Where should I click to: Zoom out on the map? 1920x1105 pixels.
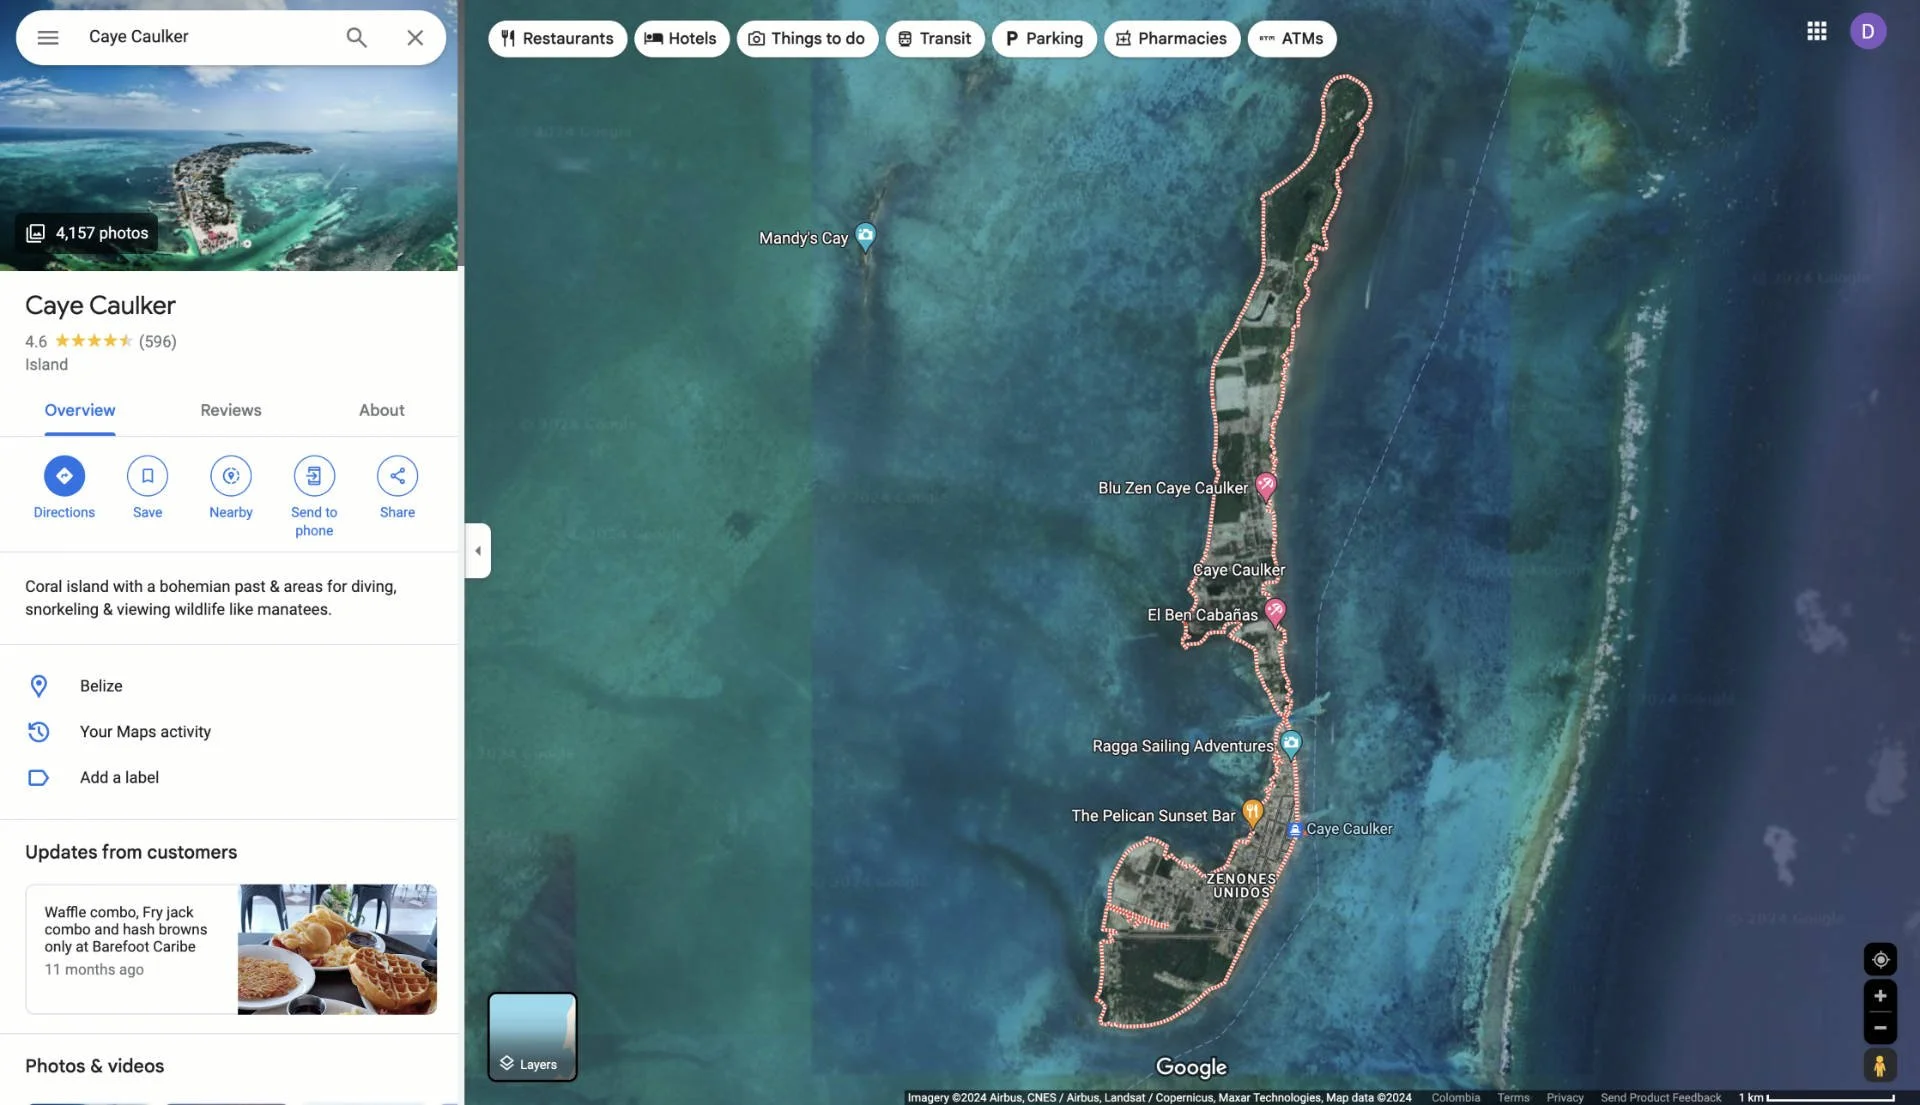click(1880, 1028)
